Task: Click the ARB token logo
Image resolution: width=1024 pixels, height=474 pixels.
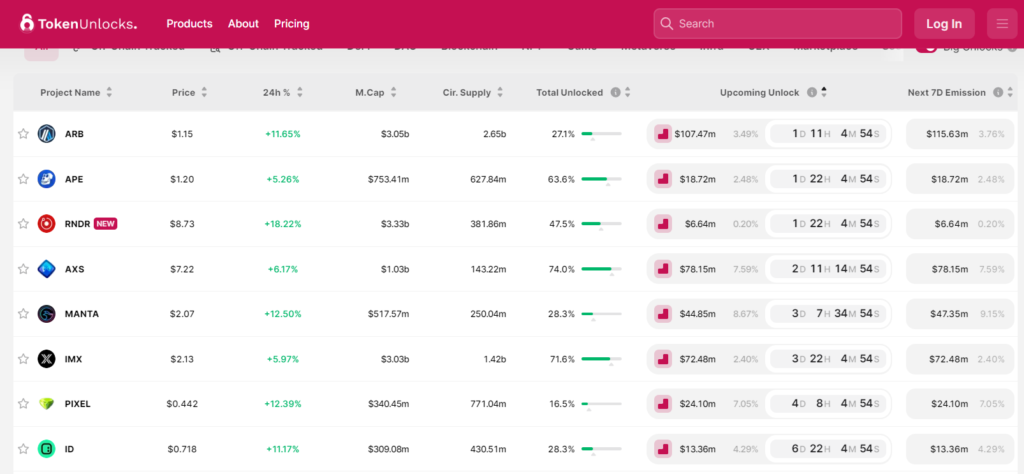Action: click(x=46, y=134)
